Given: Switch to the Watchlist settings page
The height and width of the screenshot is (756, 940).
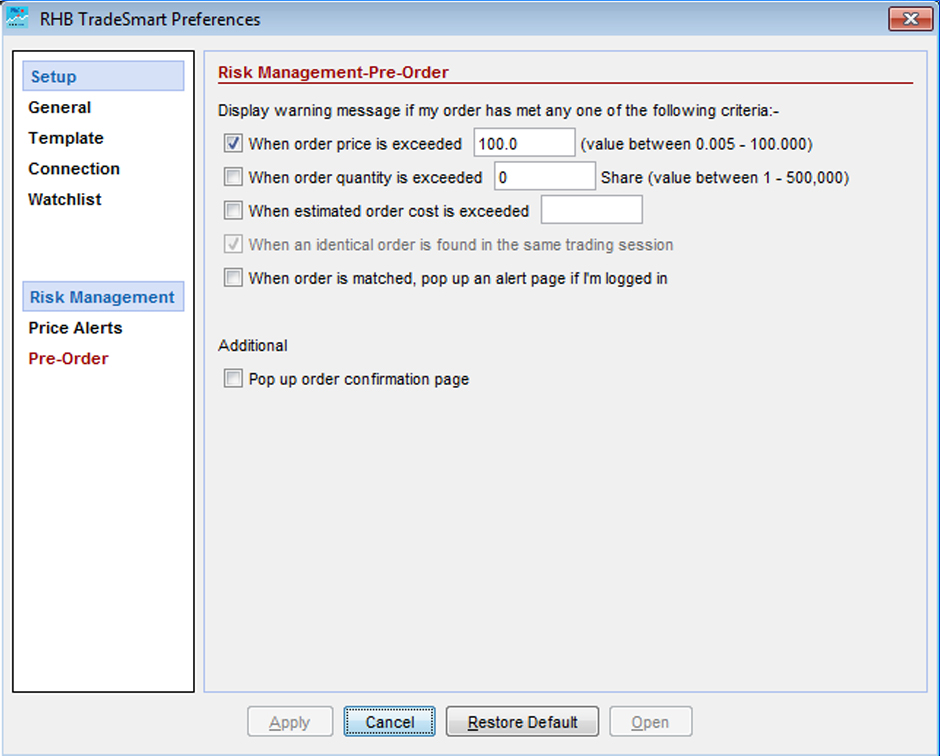Looking at the screenshot, I should click(x=65, y=199).
